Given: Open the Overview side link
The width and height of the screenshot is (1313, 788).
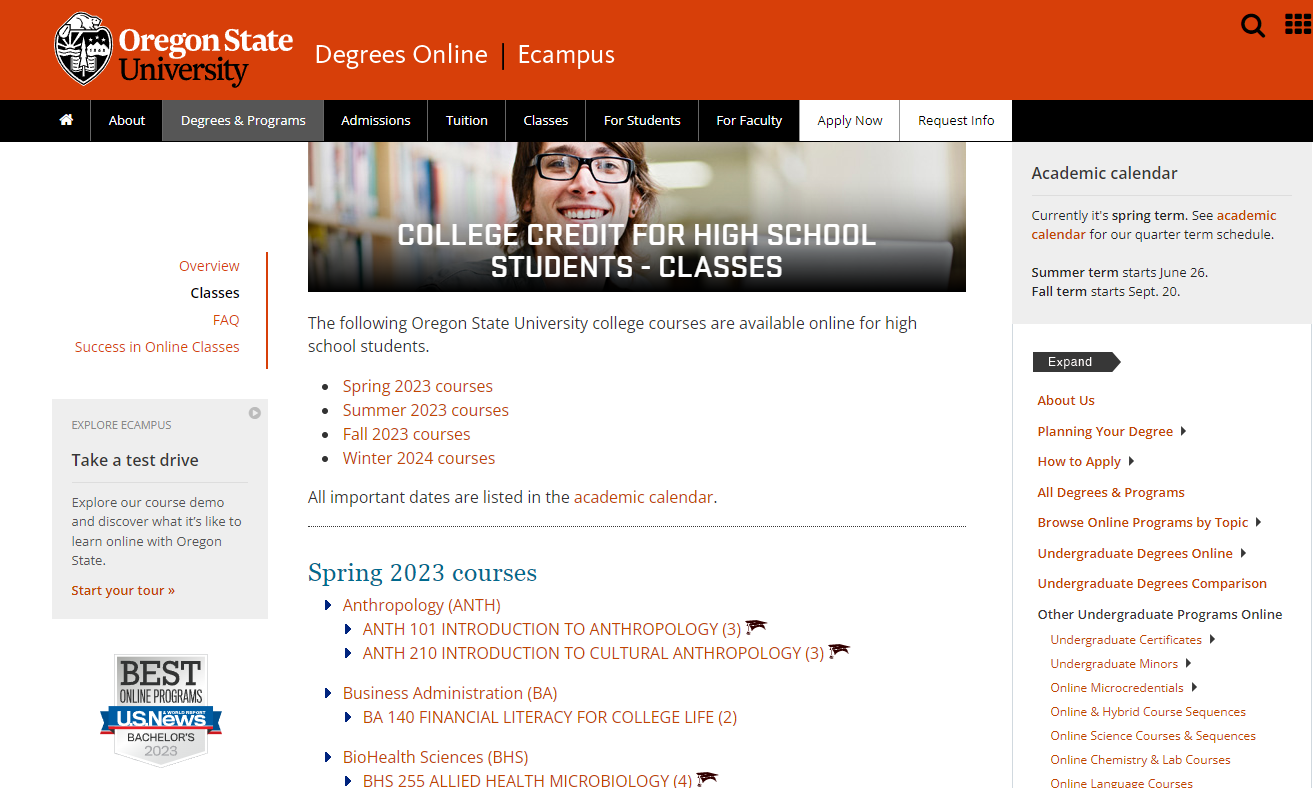Looking at the screenshot, I should click(209, 266).
